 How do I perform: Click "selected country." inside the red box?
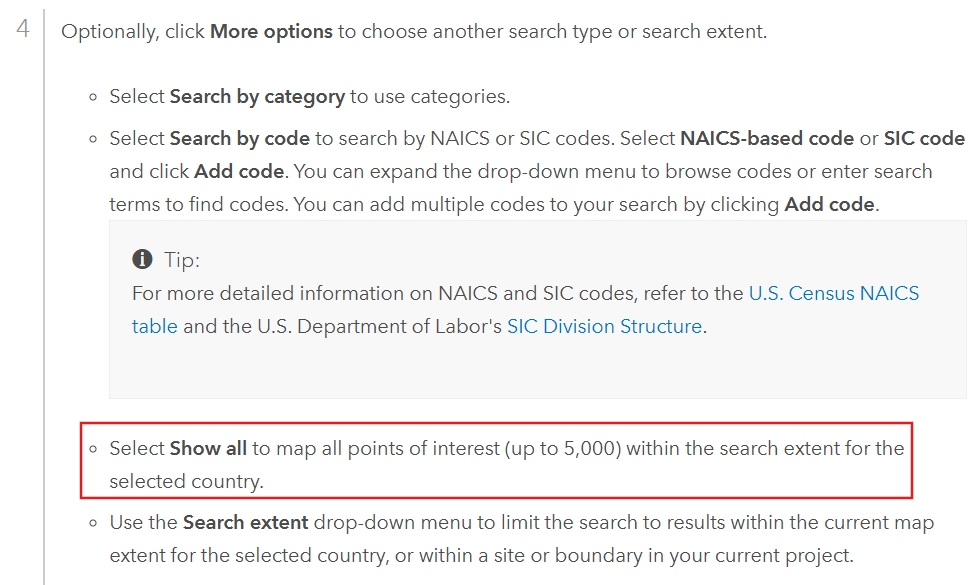click(186, 481)
